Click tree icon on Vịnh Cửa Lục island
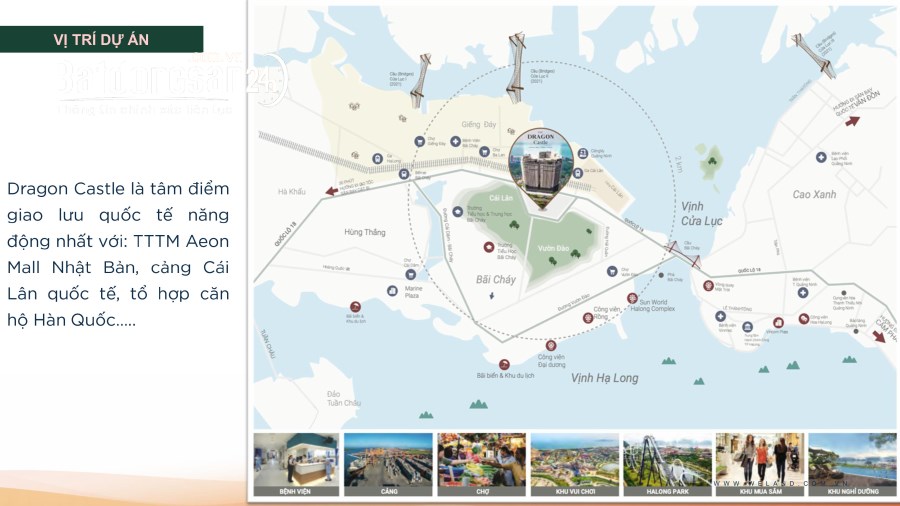The width and height of the screenshot is (900, 506). point(712,160)
